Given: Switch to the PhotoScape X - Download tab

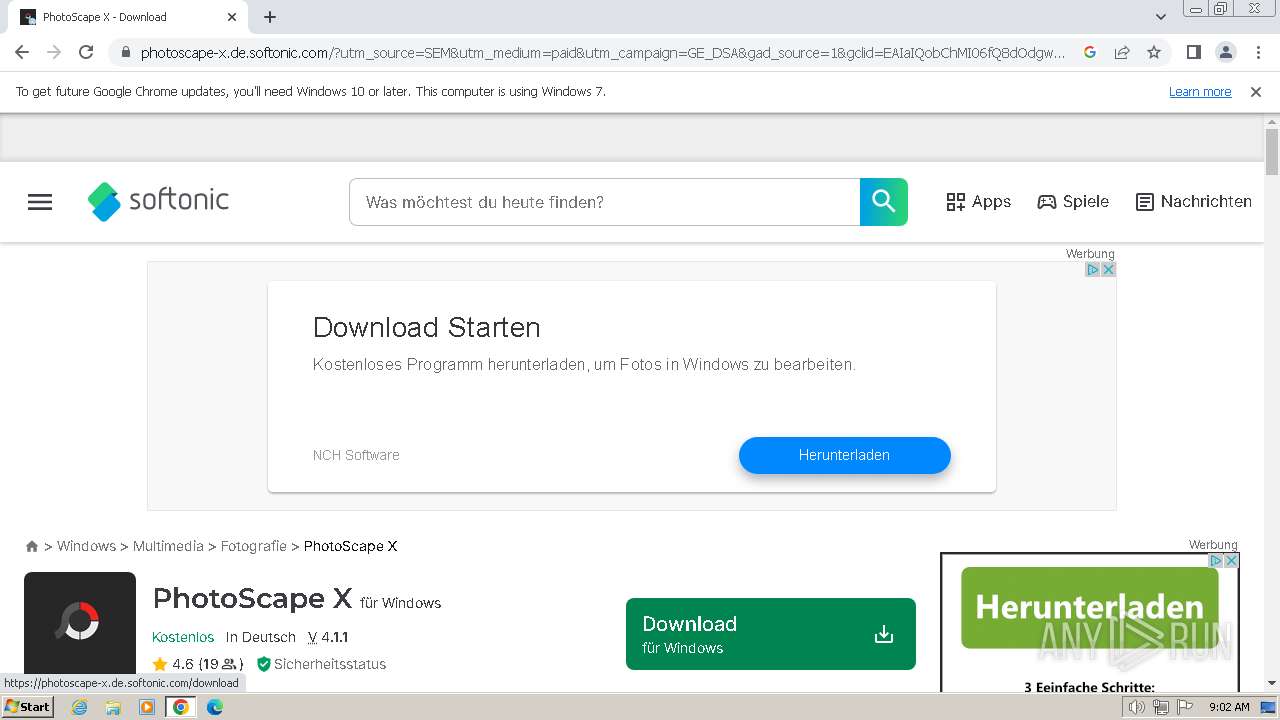Looking at the screenshot, I should [x=129, y=17].
